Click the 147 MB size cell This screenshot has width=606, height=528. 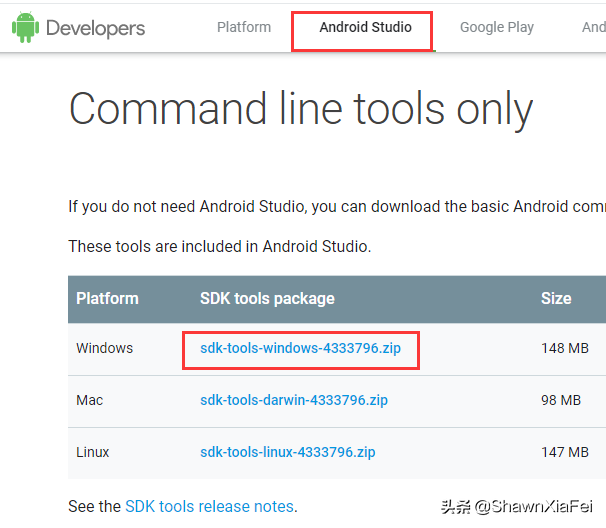pyautogui.click(x=565, y=452)
